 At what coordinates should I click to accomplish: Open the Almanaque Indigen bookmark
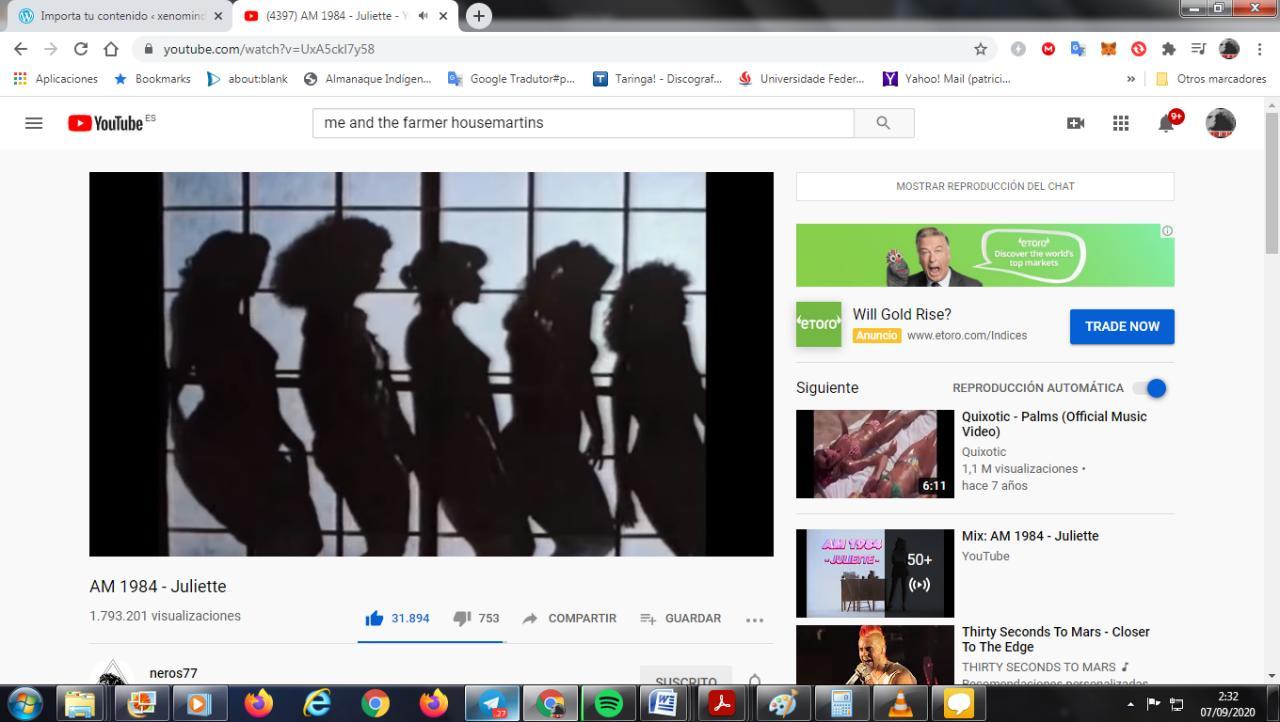(367, 79)
